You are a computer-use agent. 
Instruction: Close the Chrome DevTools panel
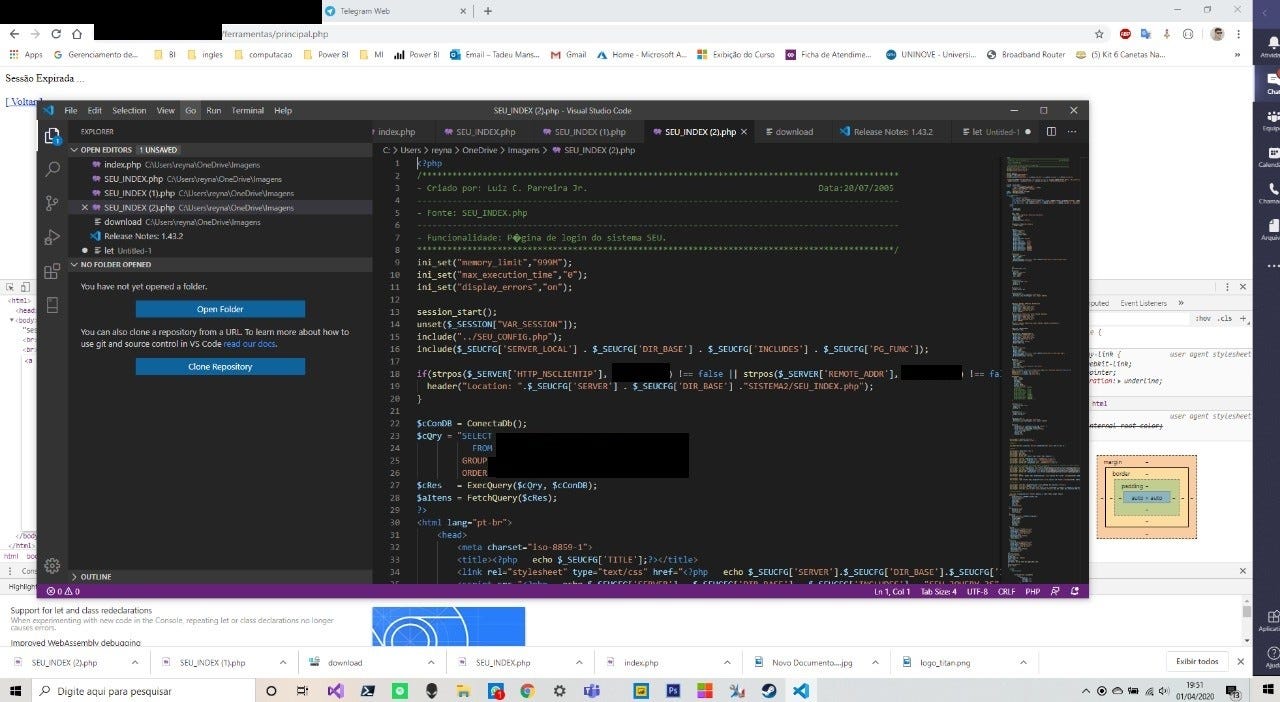click(1243, 286)
